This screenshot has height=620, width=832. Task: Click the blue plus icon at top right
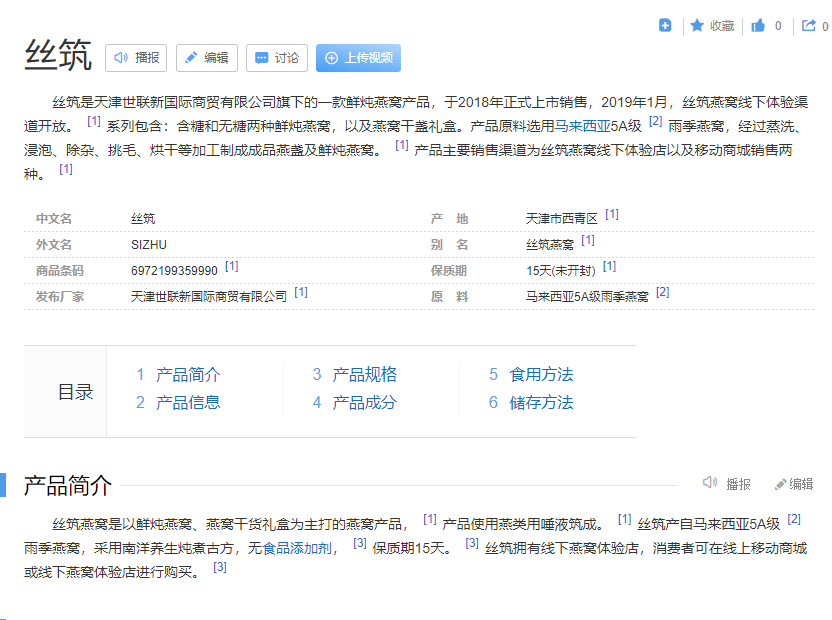[x=665, y=25]
